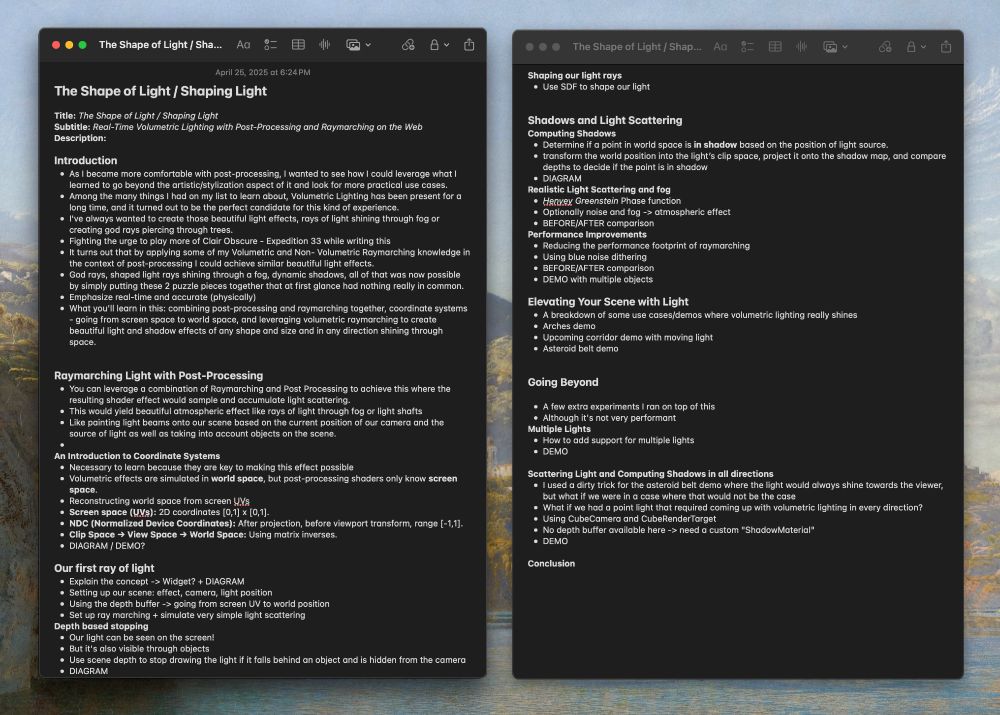Click lock note icon in left window
This screenshot has width=1000, height=715.
(434, 45)
